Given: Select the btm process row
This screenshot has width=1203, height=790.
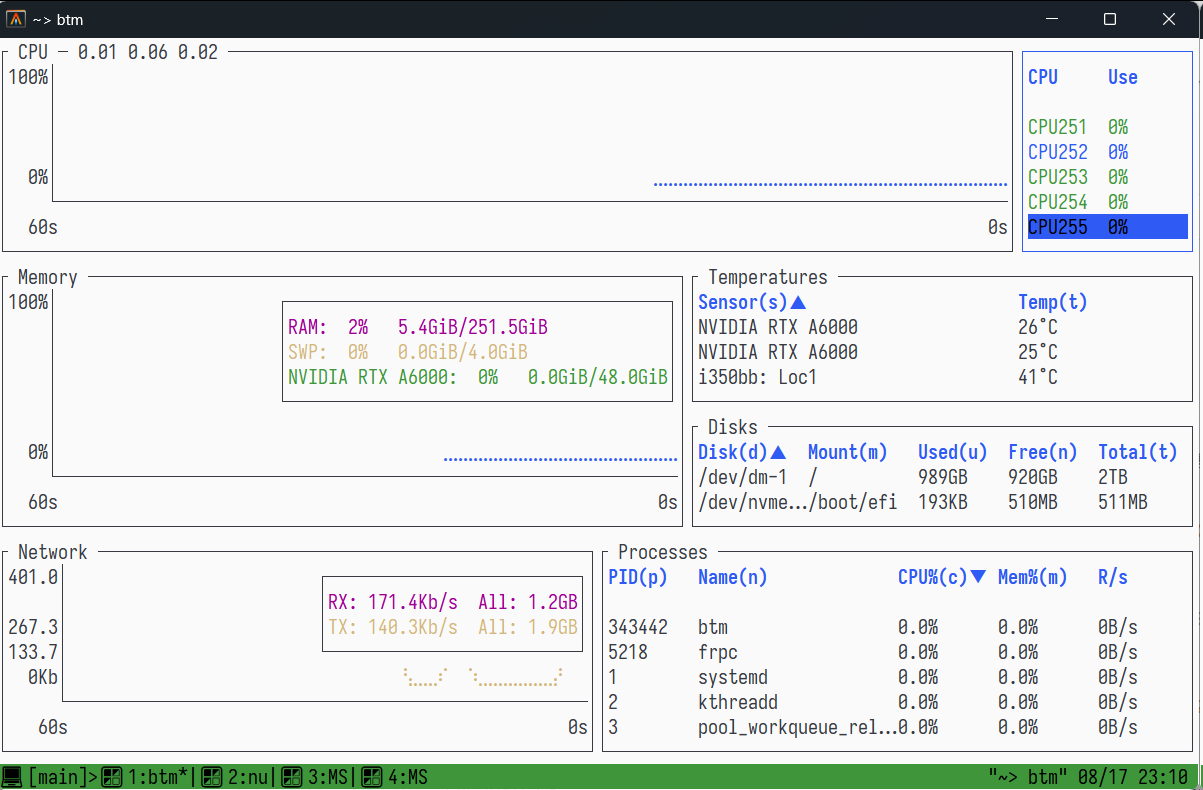Looking at the screenshot, I should pos(898,627).
